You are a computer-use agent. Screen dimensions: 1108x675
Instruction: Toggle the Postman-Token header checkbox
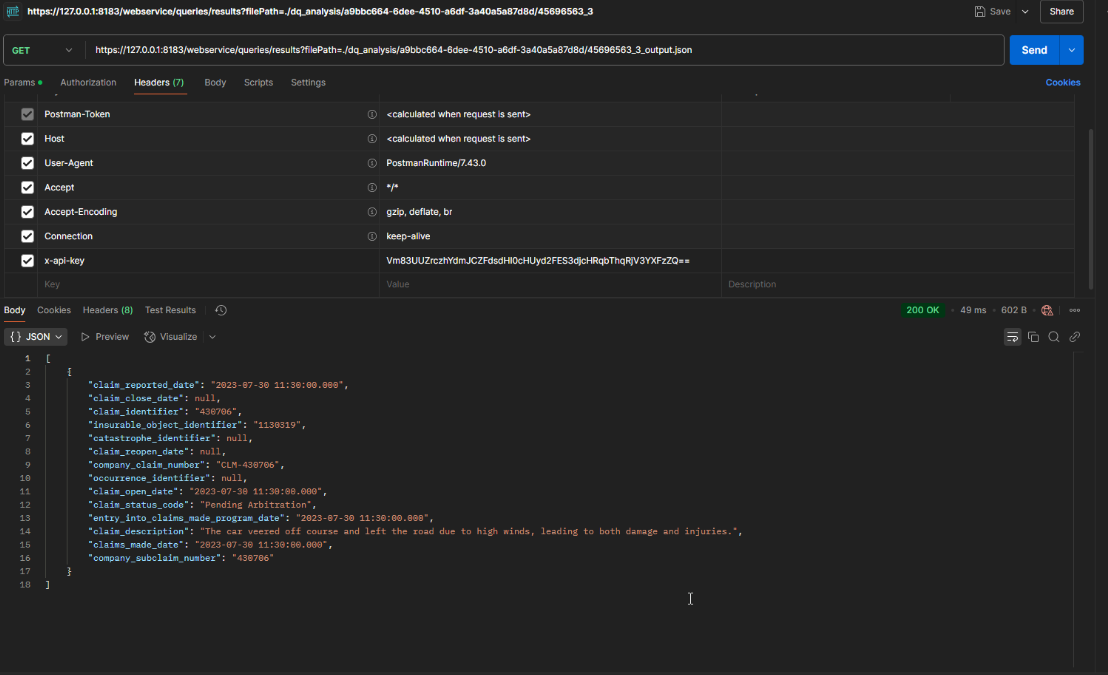28,114
